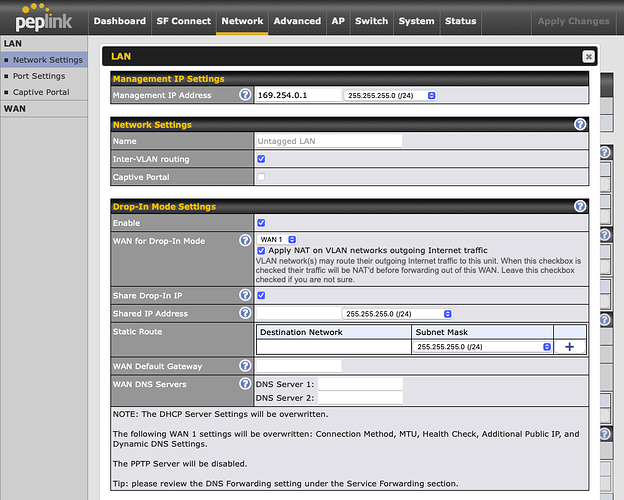Toggle Captive Portal checkbox

click(261, 177)
